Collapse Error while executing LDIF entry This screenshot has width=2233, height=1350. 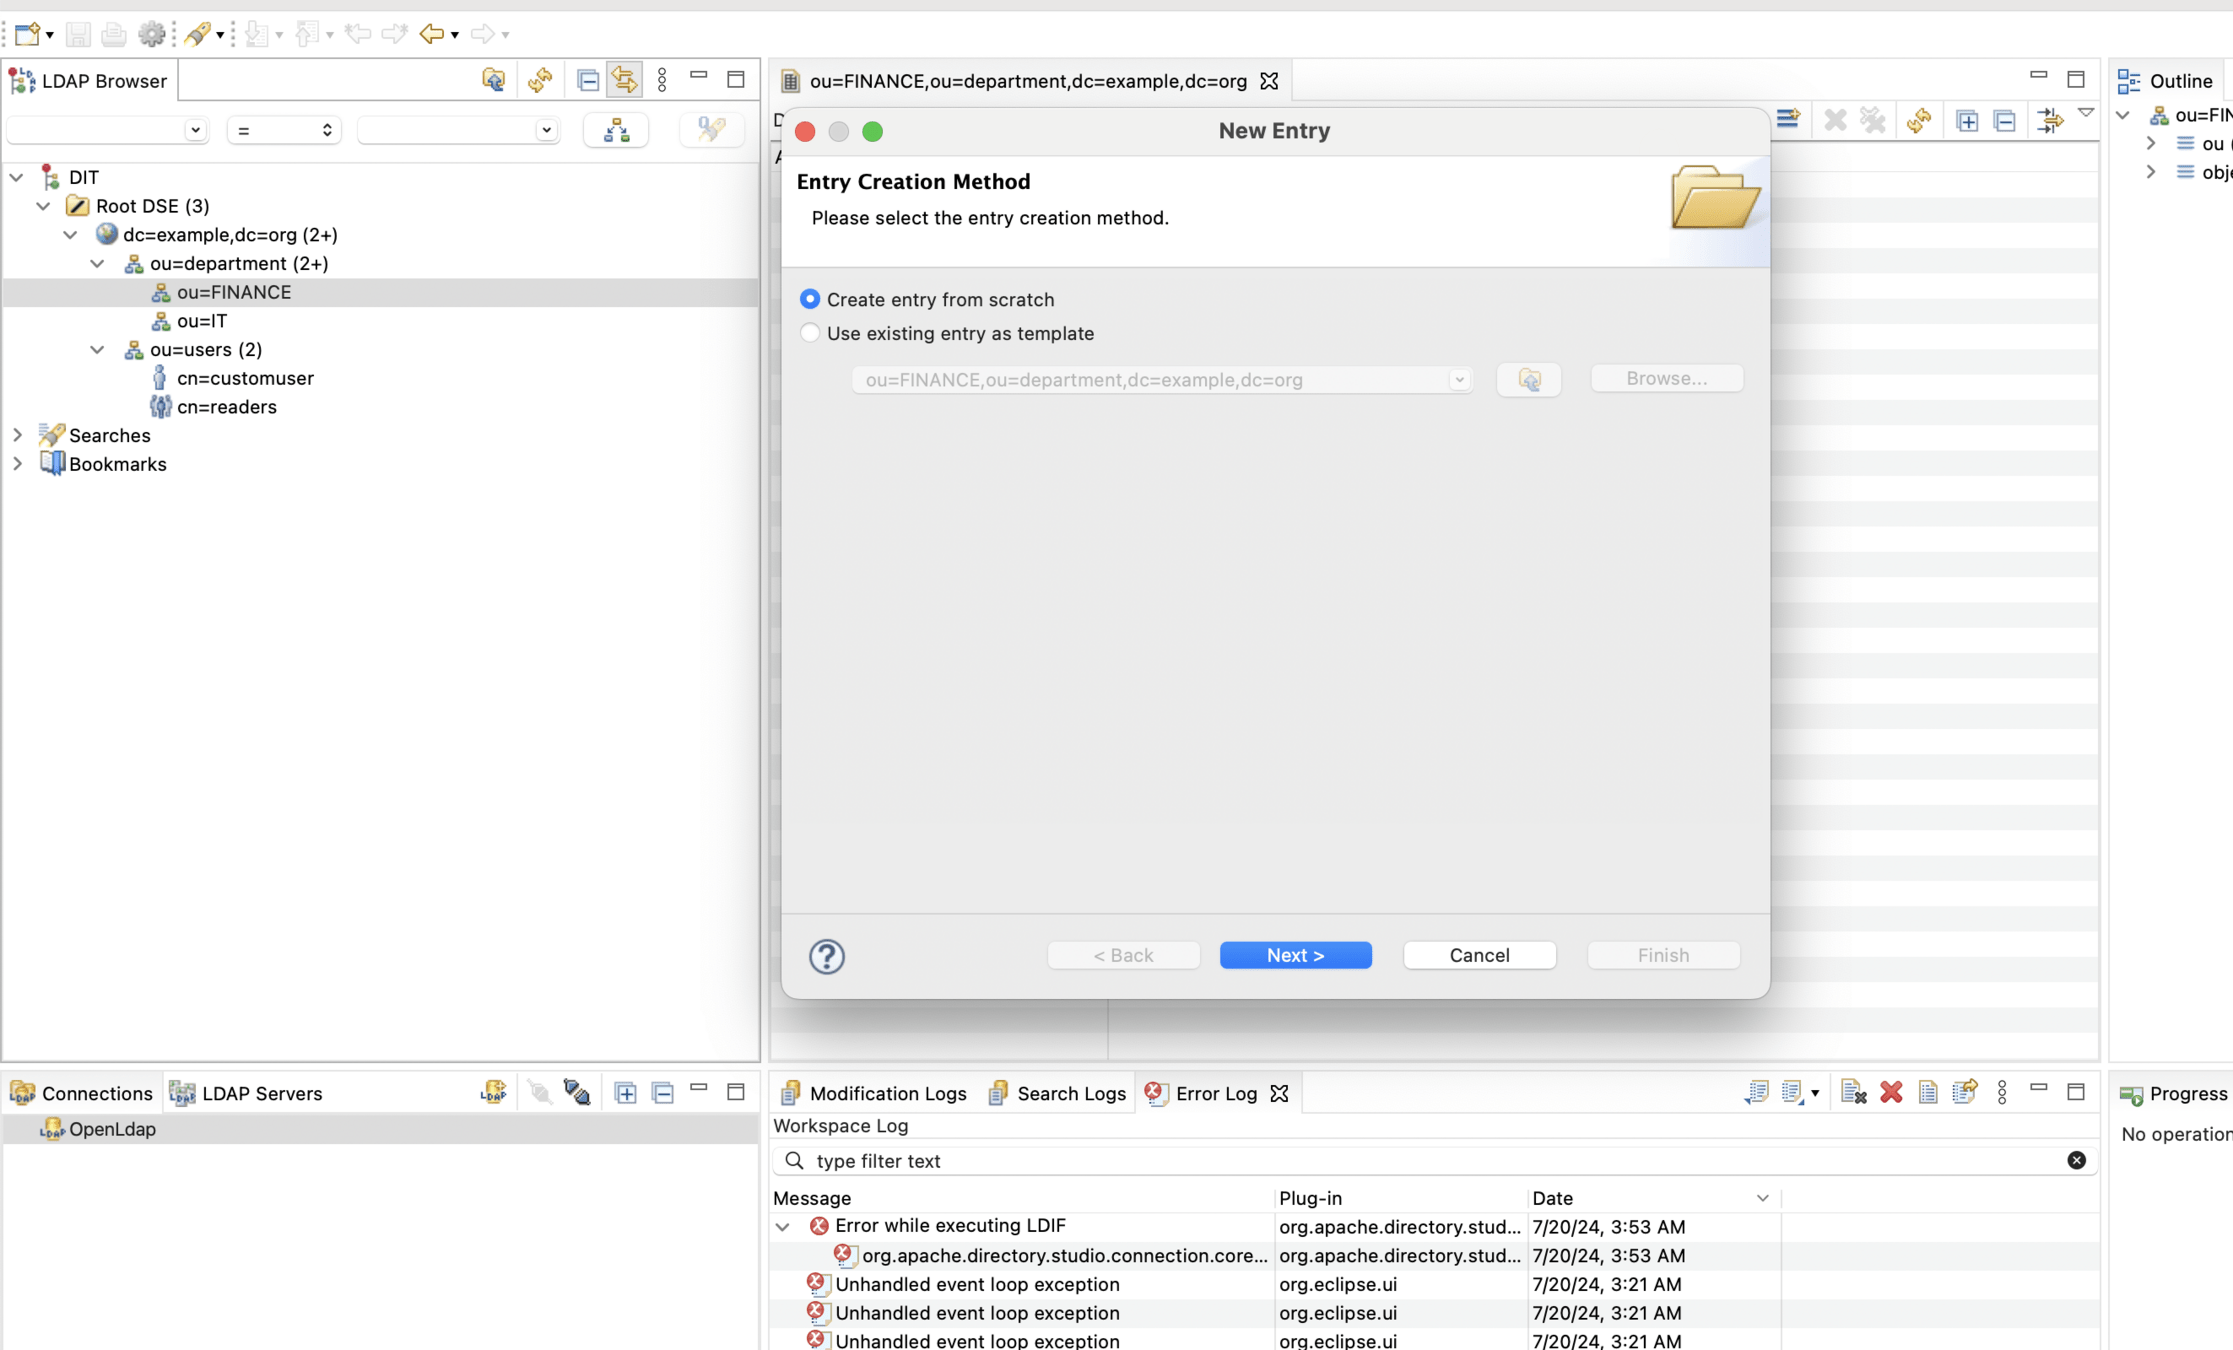pos(783,1226)
